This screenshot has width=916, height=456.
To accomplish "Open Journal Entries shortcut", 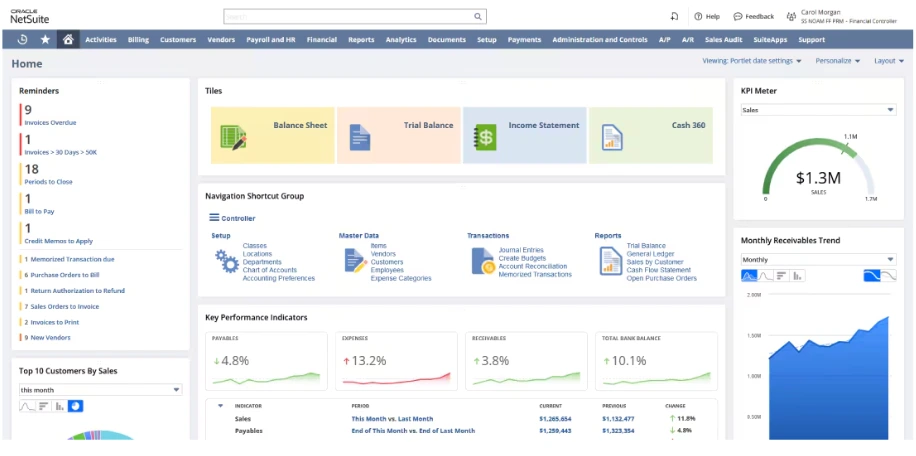I will coord(521,250).
